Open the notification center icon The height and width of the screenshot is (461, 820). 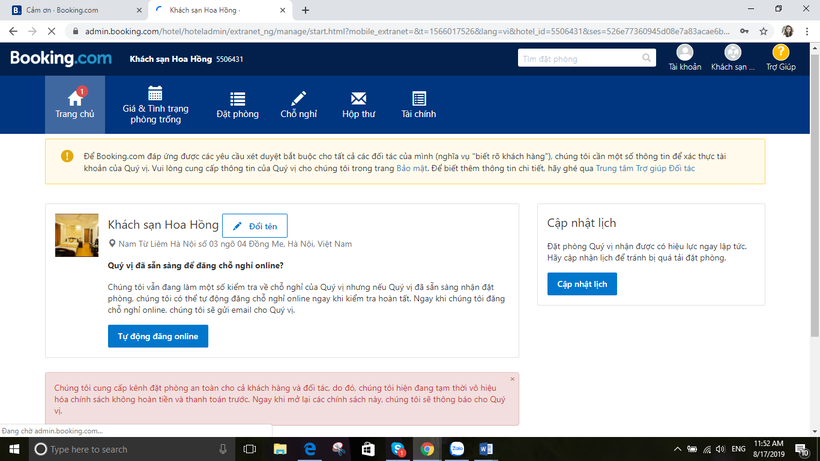click(803, 449)
